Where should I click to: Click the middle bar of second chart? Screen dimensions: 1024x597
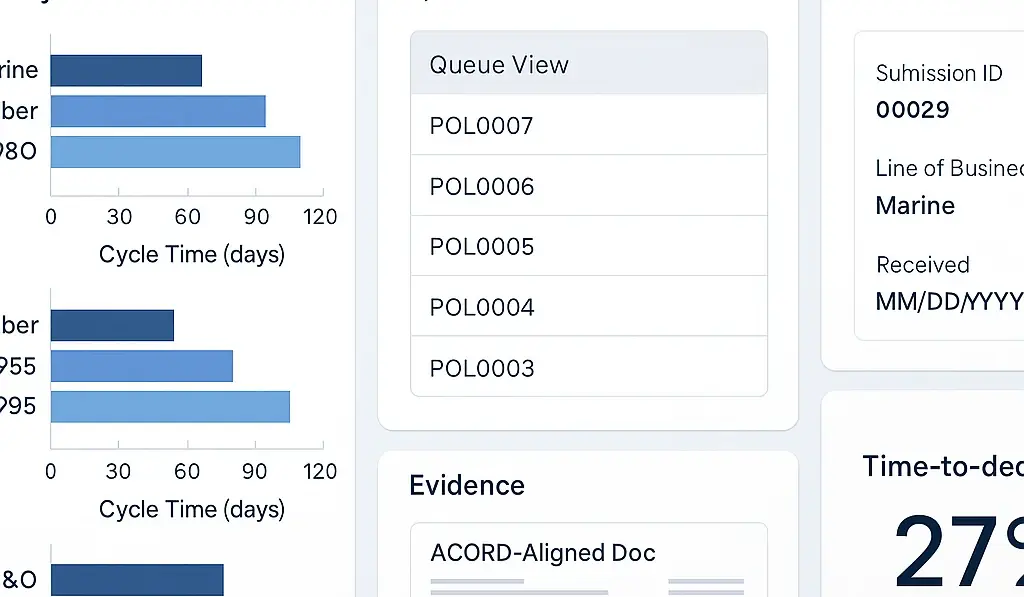coord(141,366)
